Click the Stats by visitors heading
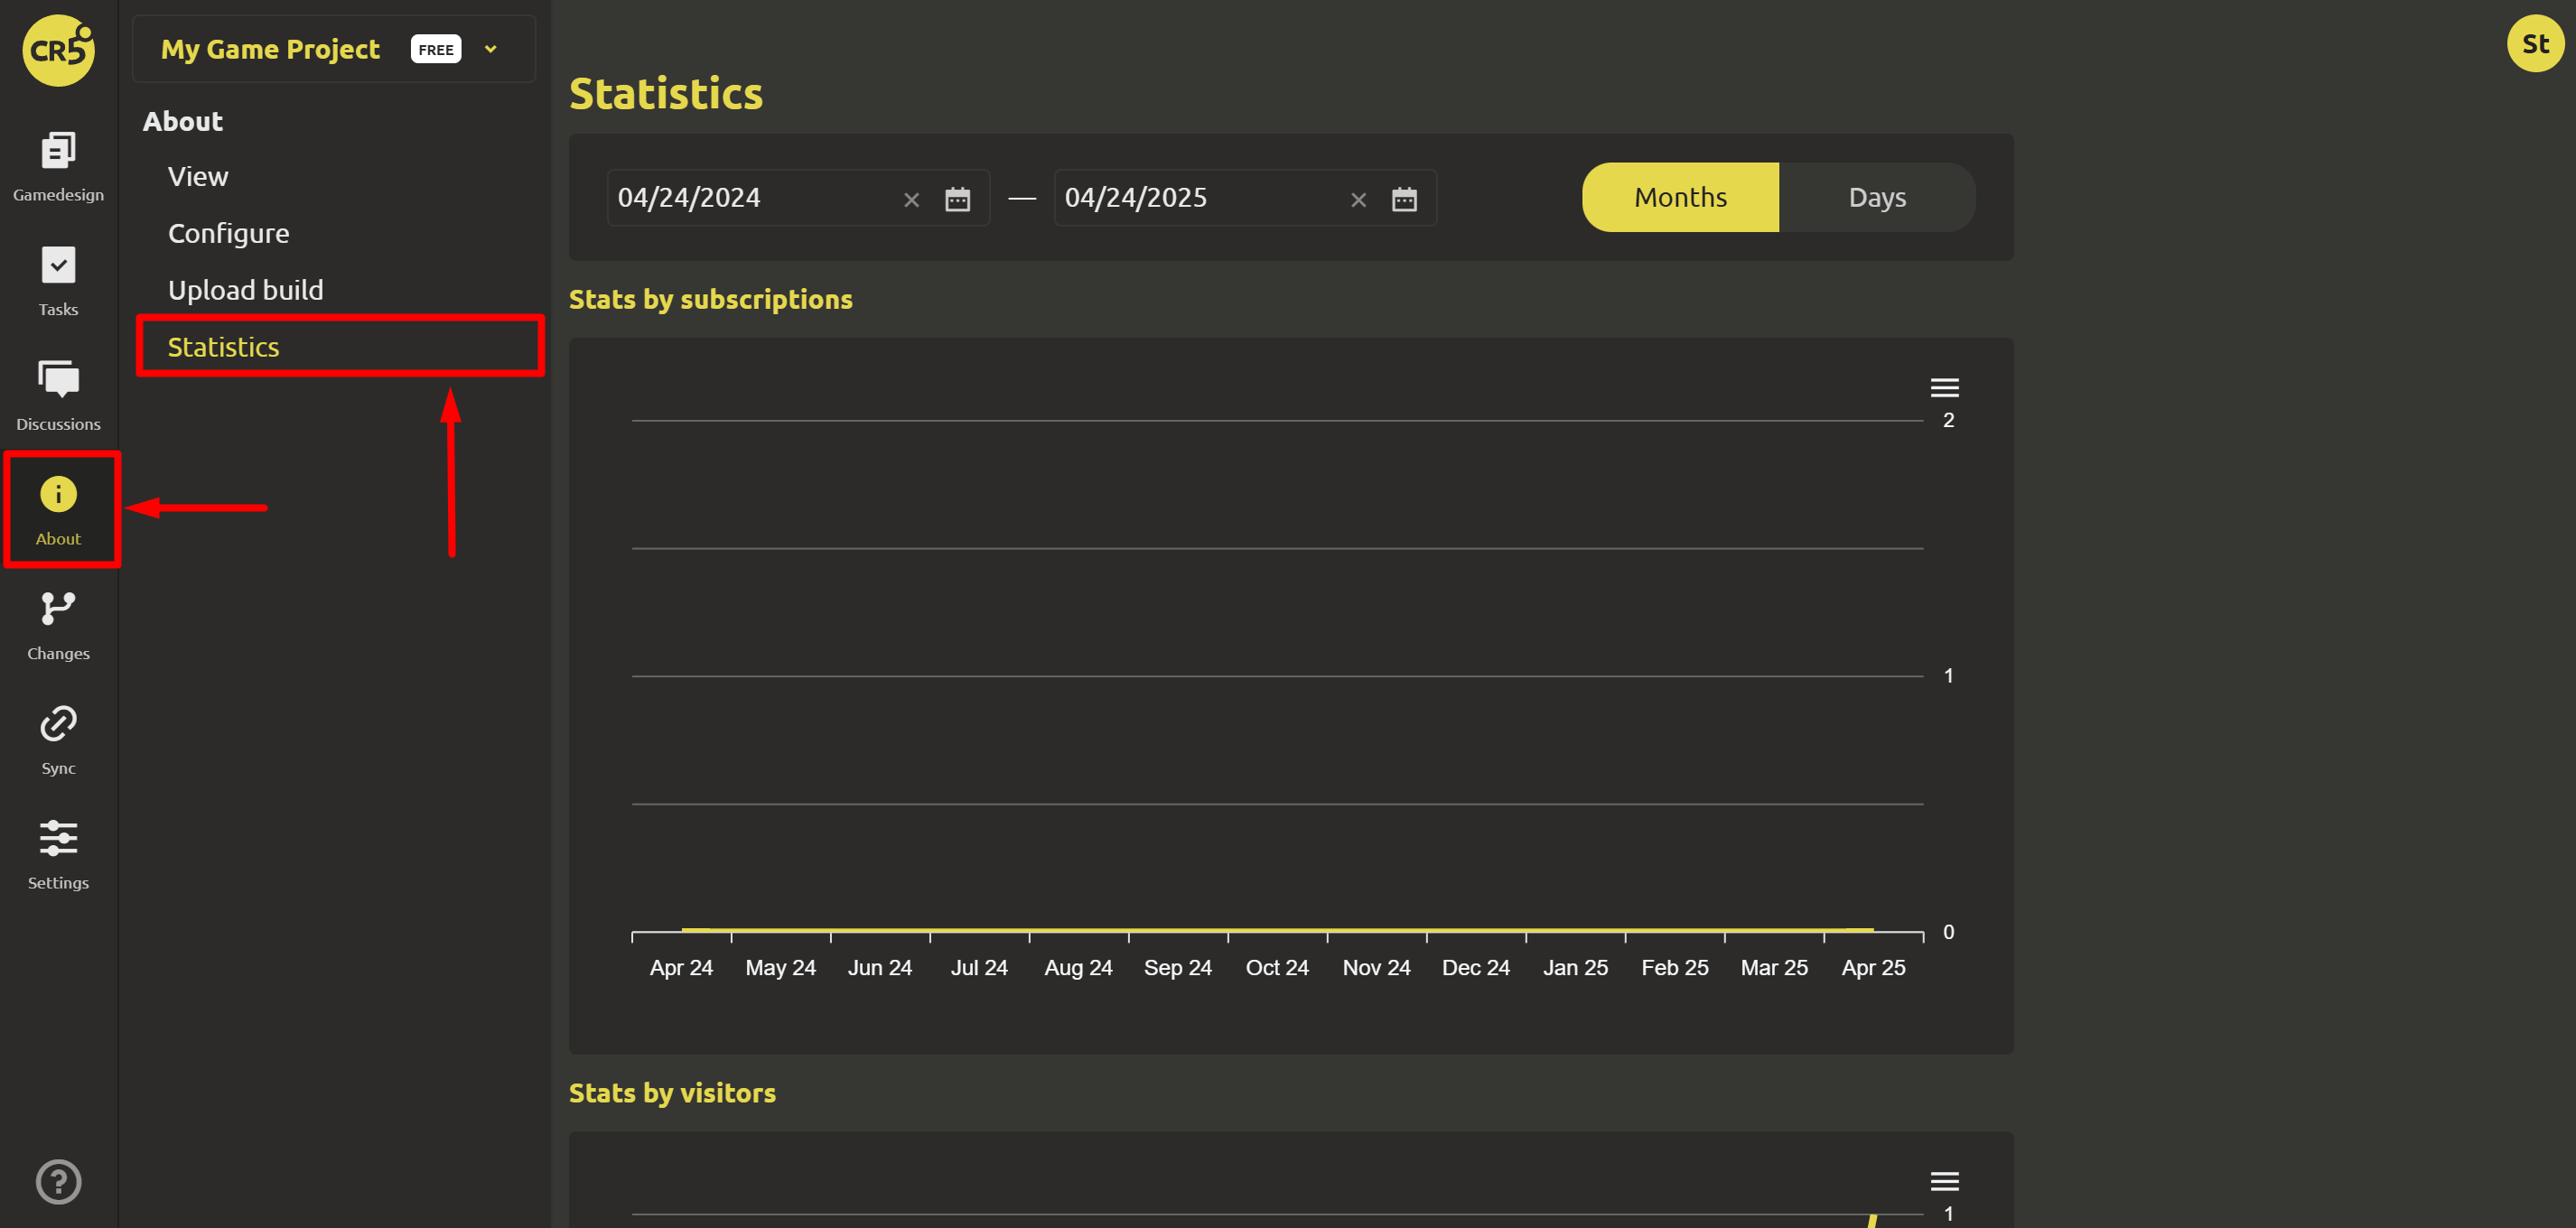 672,1092
